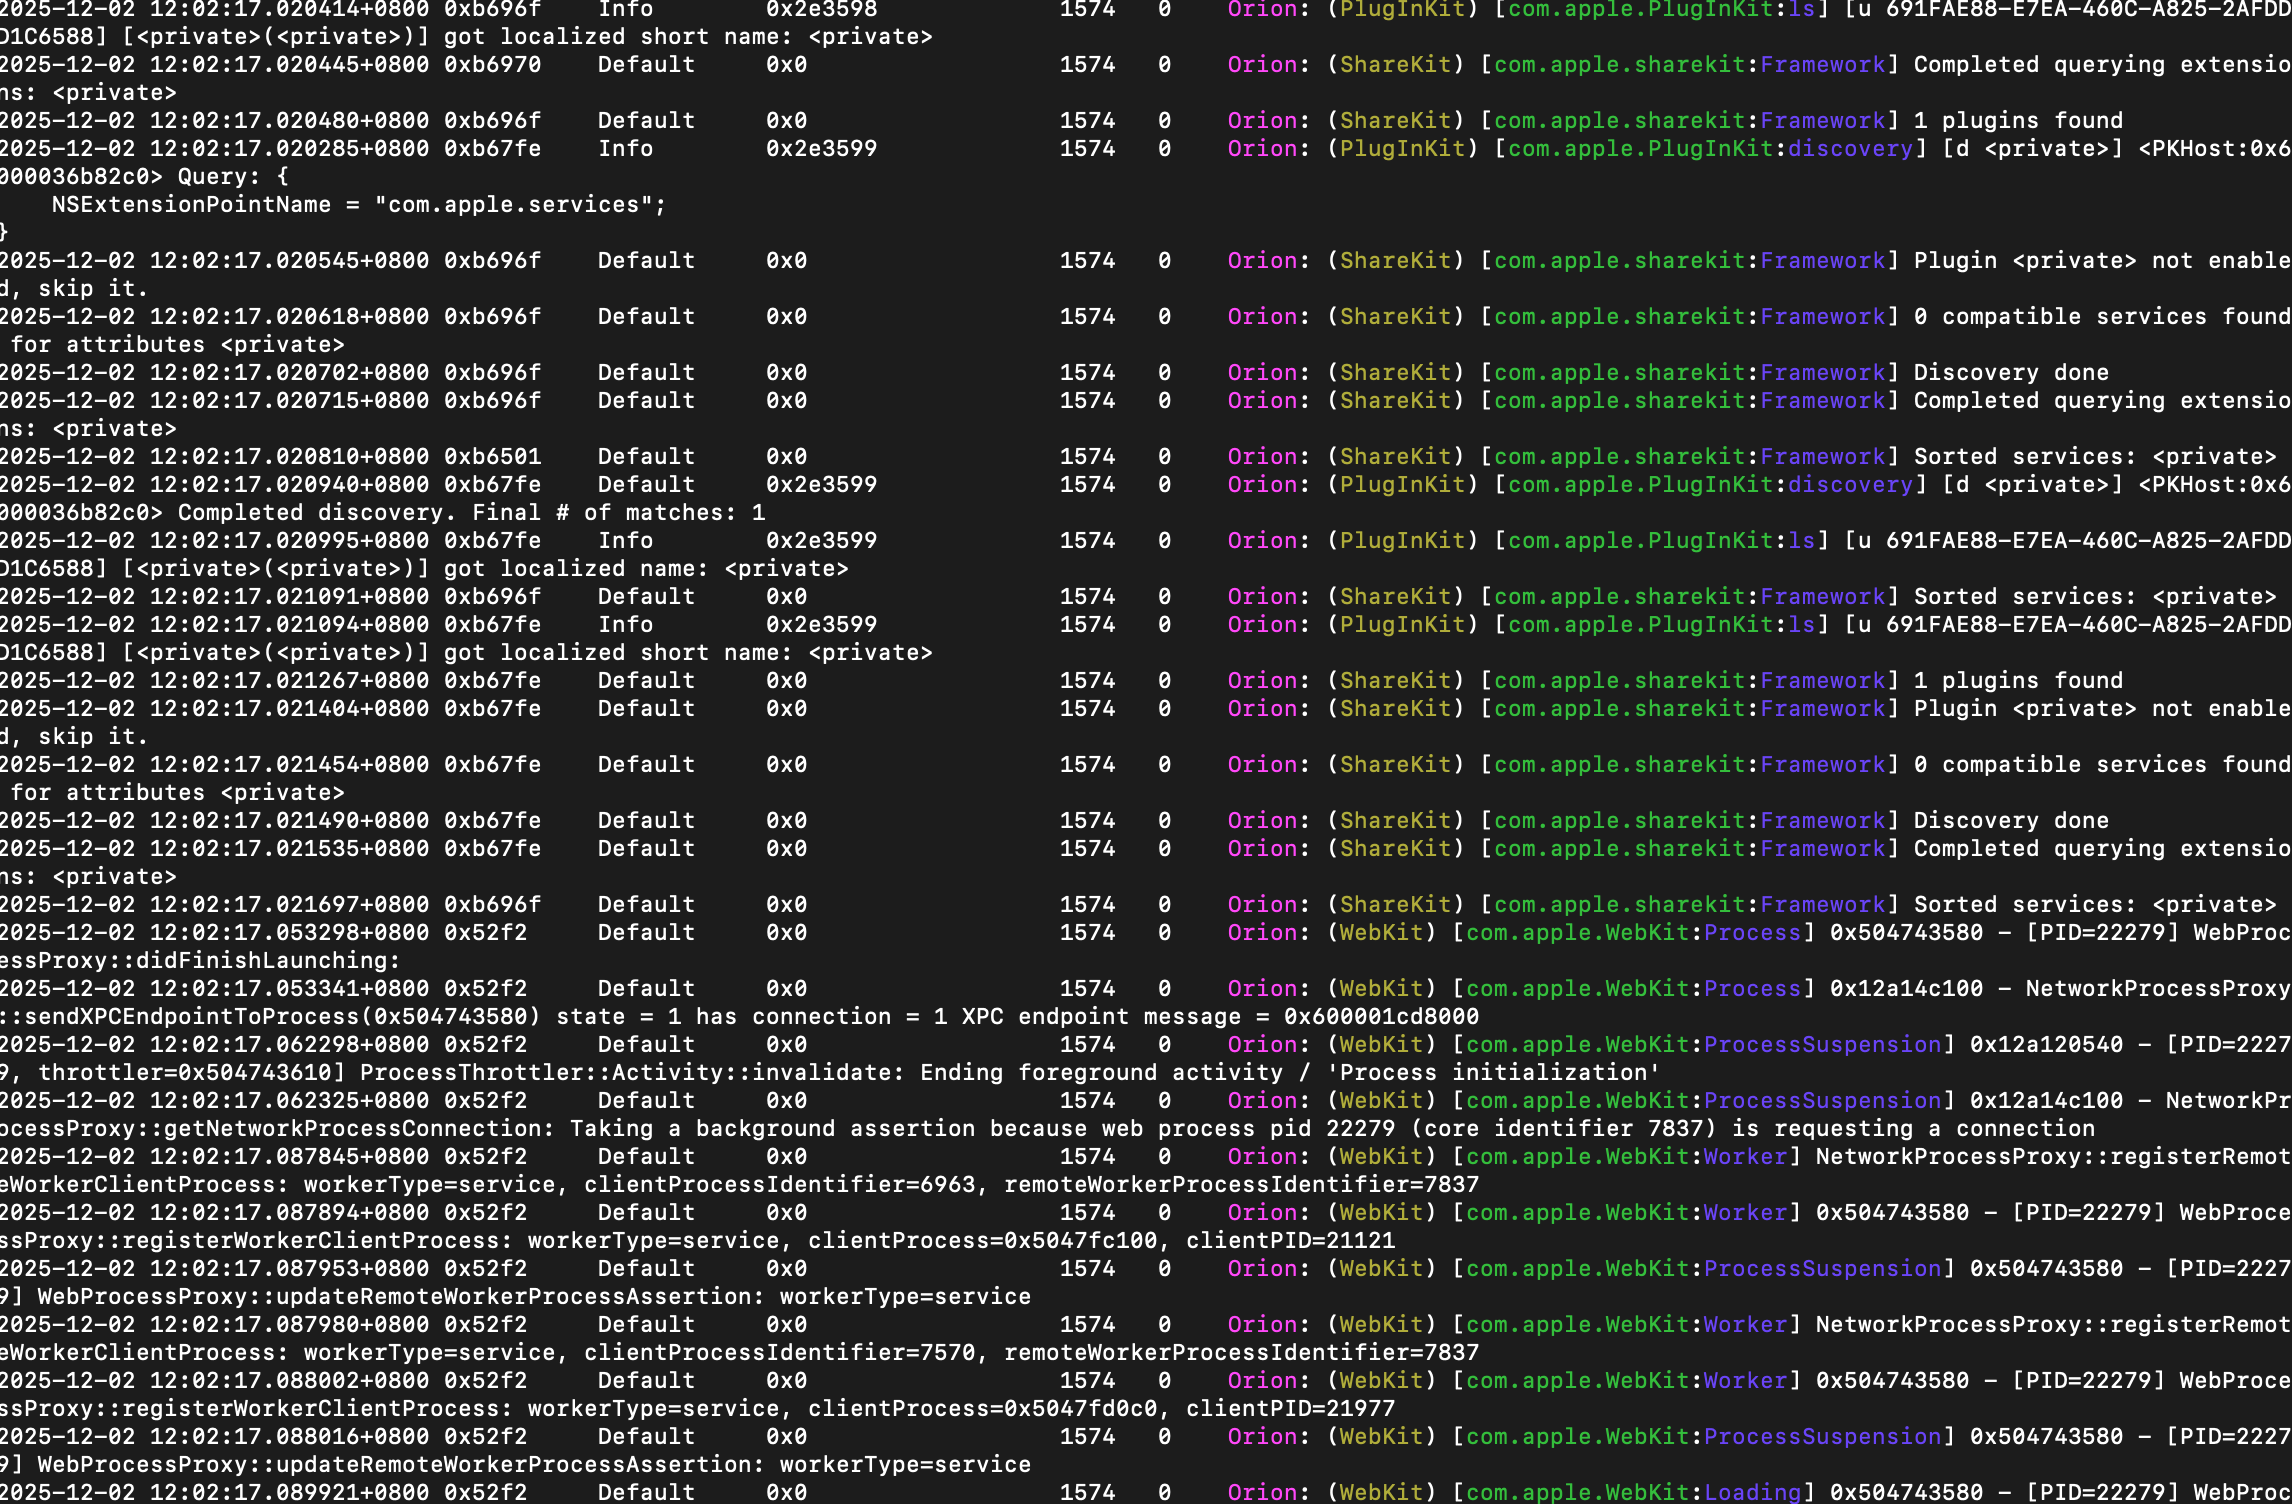Click the clientPID=21121 value

click(x=1290, y=1241)
